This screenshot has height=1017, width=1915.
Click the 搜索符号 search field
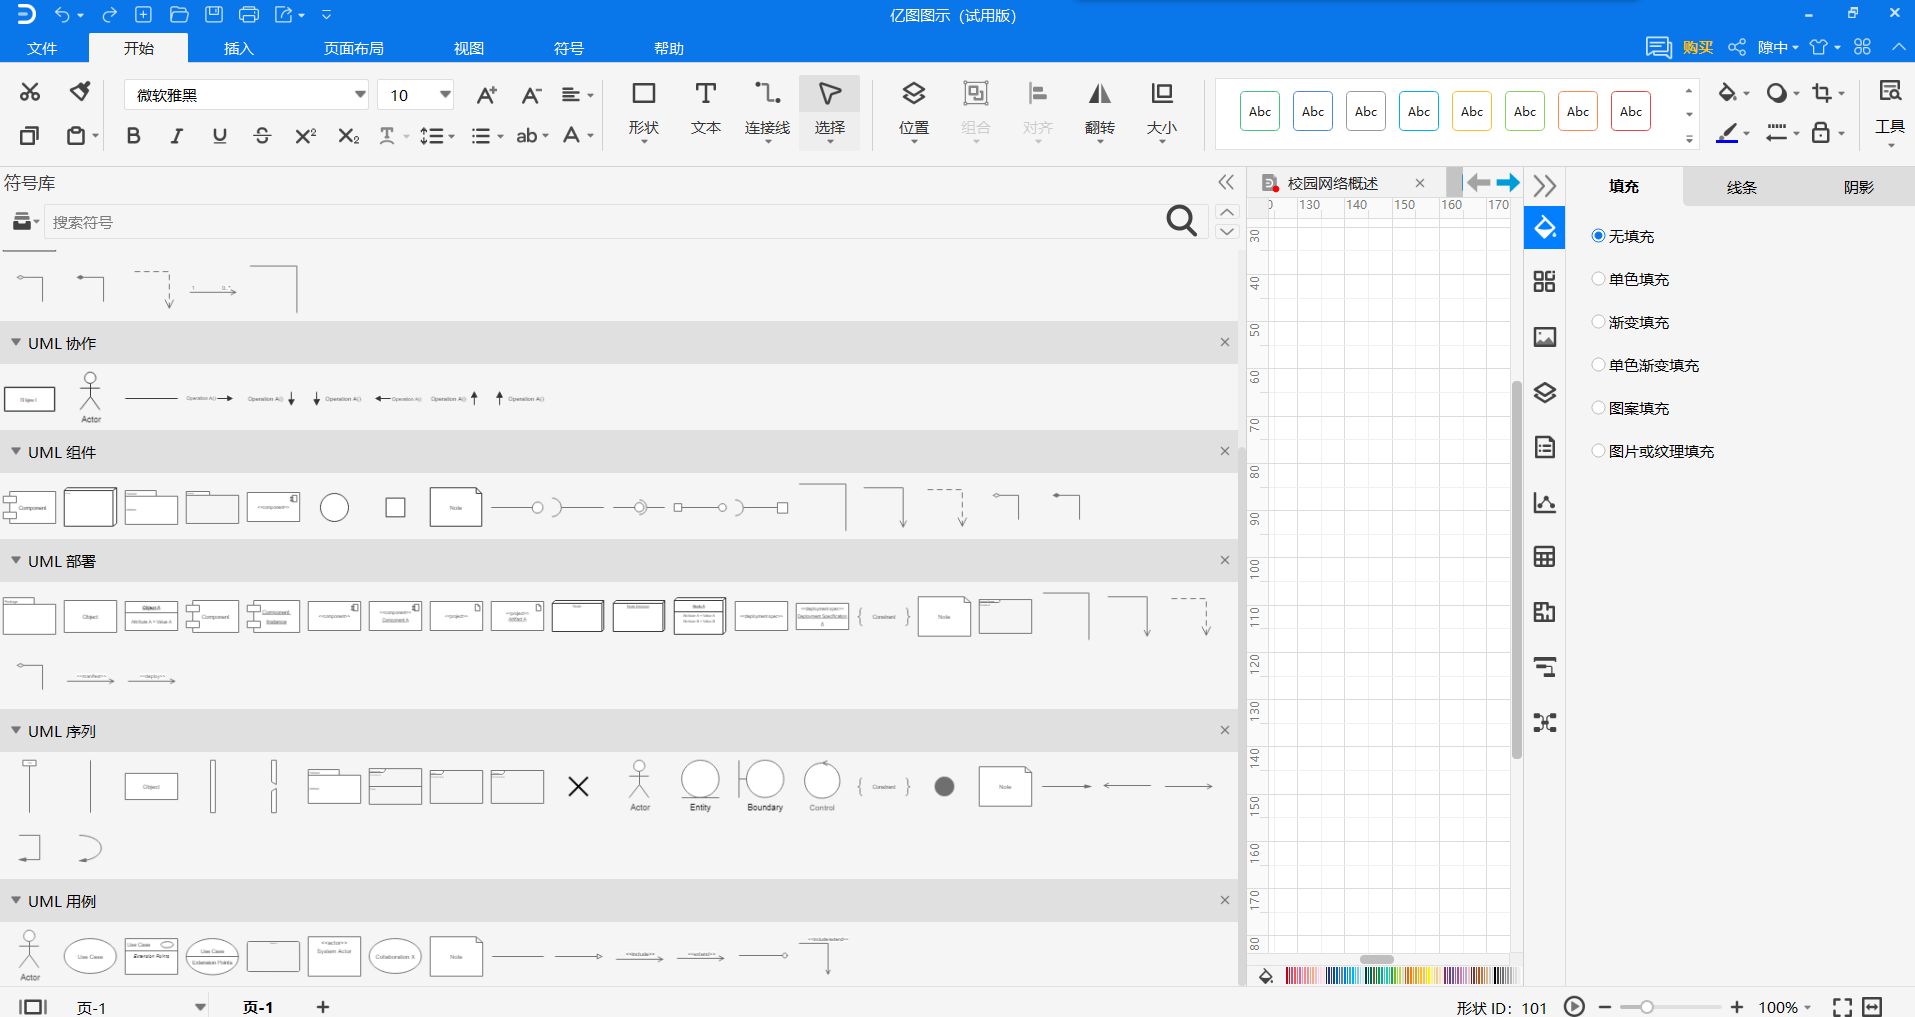click(x=600, y=222)
